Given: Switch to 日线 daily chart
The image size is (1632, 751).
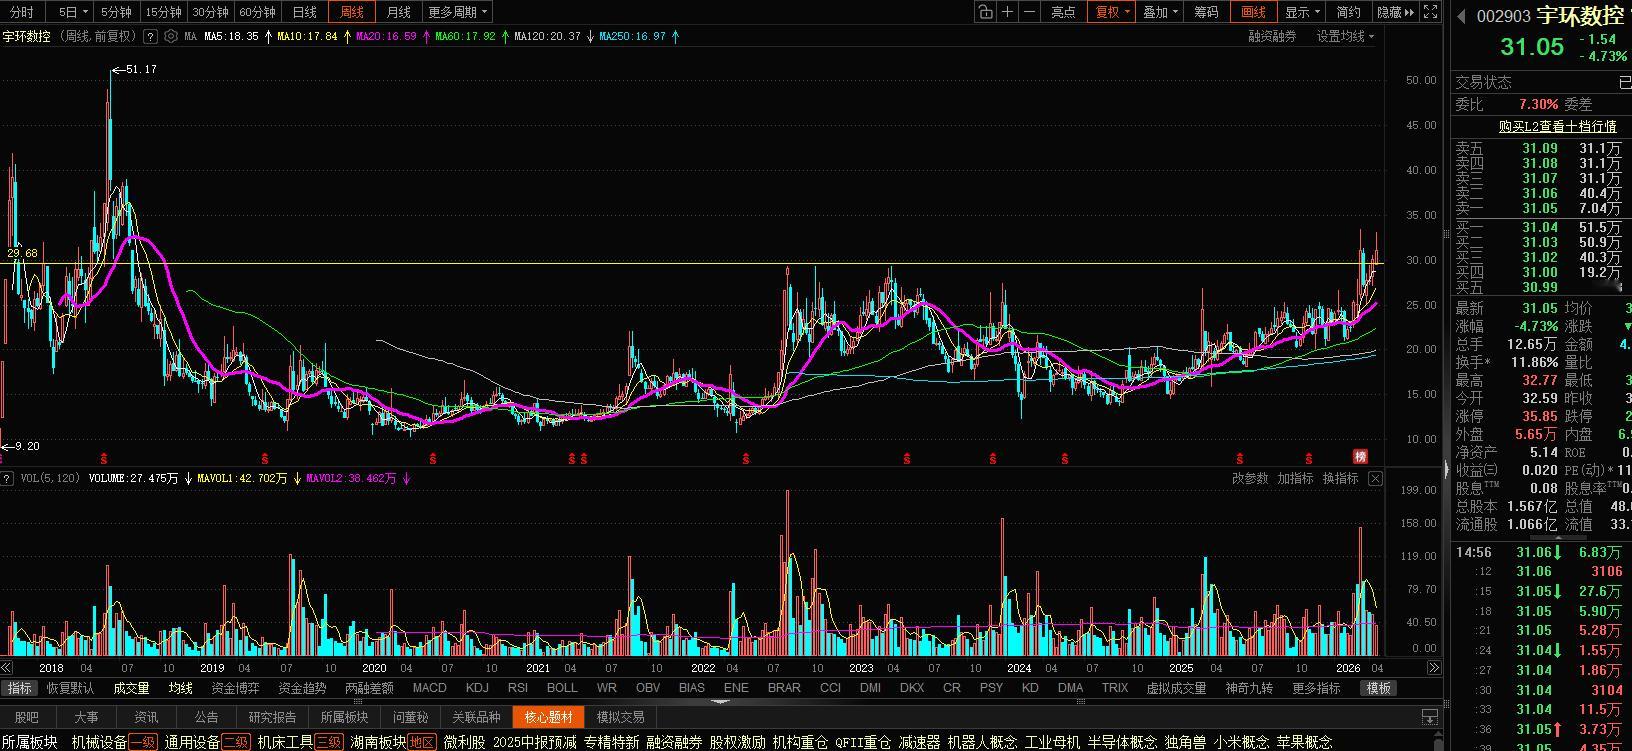Looking at the screenshot, I should tap(305, 12).
